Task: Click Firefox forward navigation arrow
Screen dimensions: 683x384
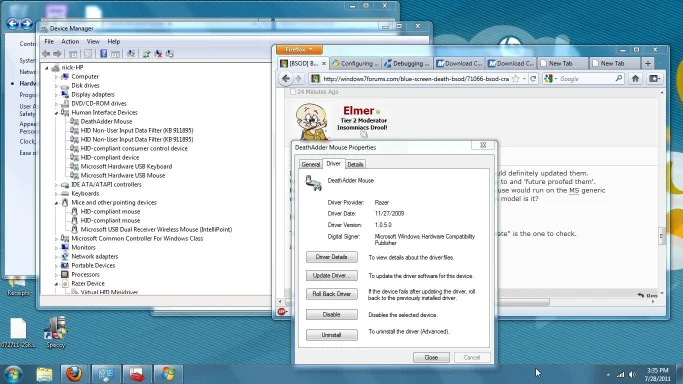Action: click(x=298, y=79)
